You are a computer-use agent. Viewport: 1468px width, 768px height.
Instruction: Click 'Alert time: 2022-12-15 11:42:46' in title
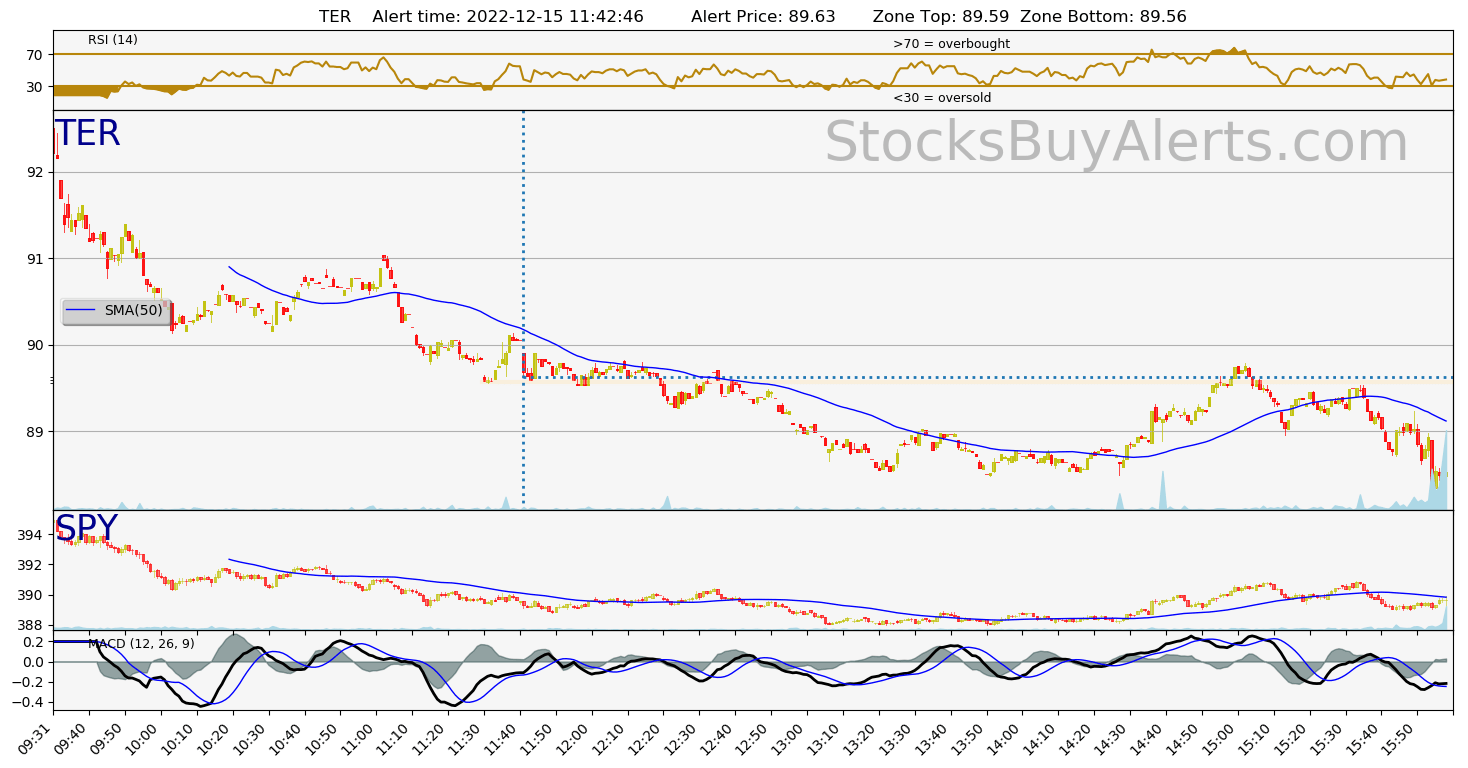pos(508,17)
